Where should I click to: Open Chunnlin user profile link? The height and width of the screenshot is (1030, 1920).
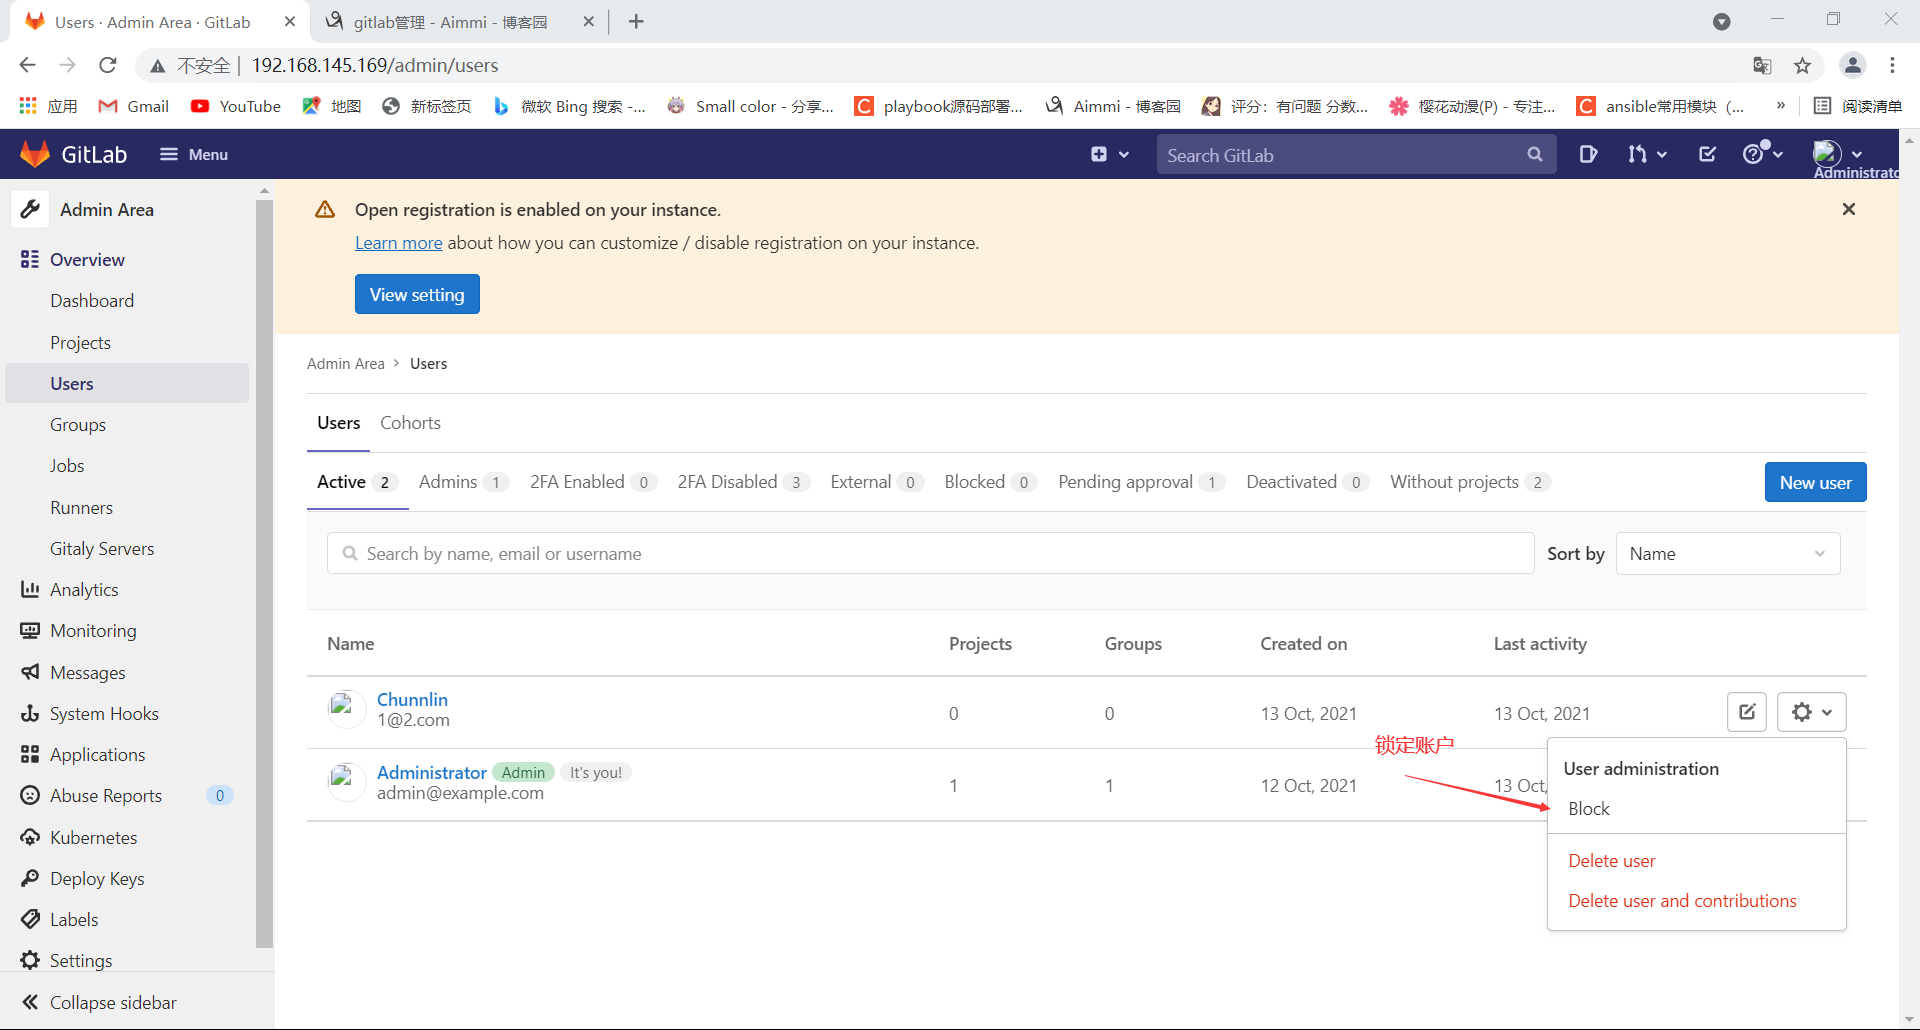click(x=412, y=700)
